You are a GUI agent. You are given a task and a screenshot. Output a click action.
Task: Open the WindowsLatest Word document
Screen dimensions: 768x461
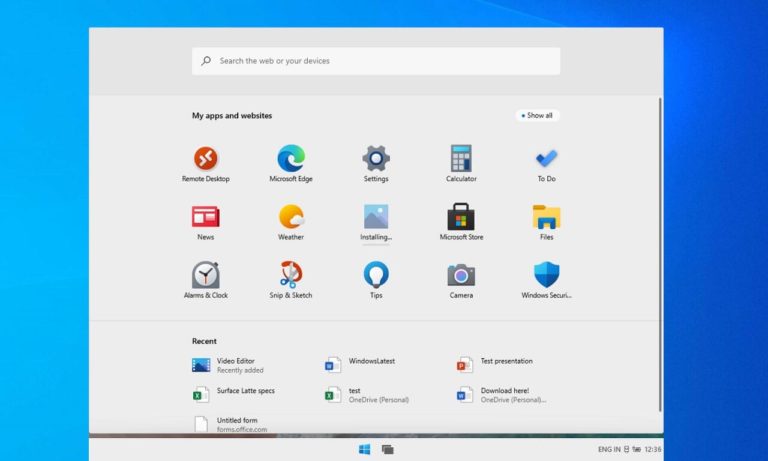tap(360, 365)
